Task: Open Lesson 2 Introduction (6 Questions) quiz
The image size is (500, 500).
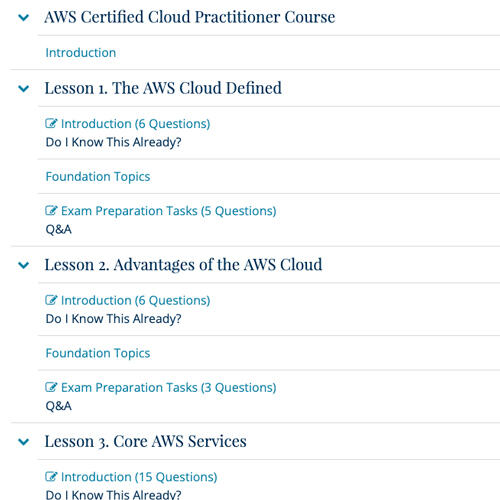Action: (135, 300)
